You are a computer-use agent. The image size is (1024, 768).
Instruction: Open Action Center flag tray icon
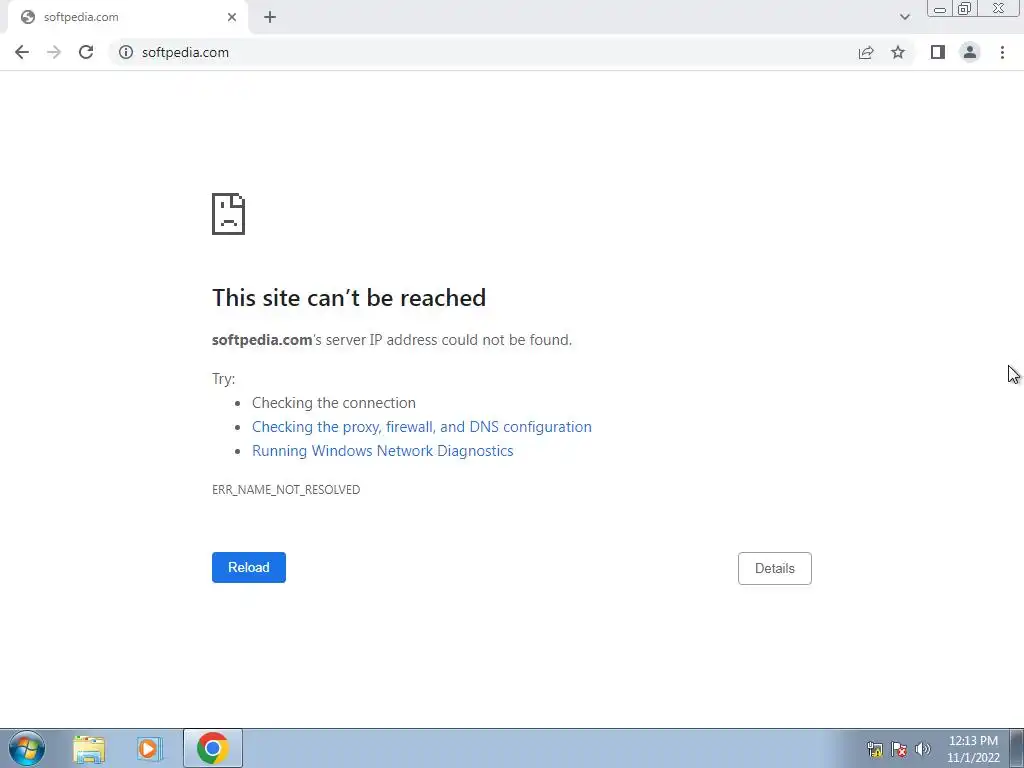click(899, 749)
